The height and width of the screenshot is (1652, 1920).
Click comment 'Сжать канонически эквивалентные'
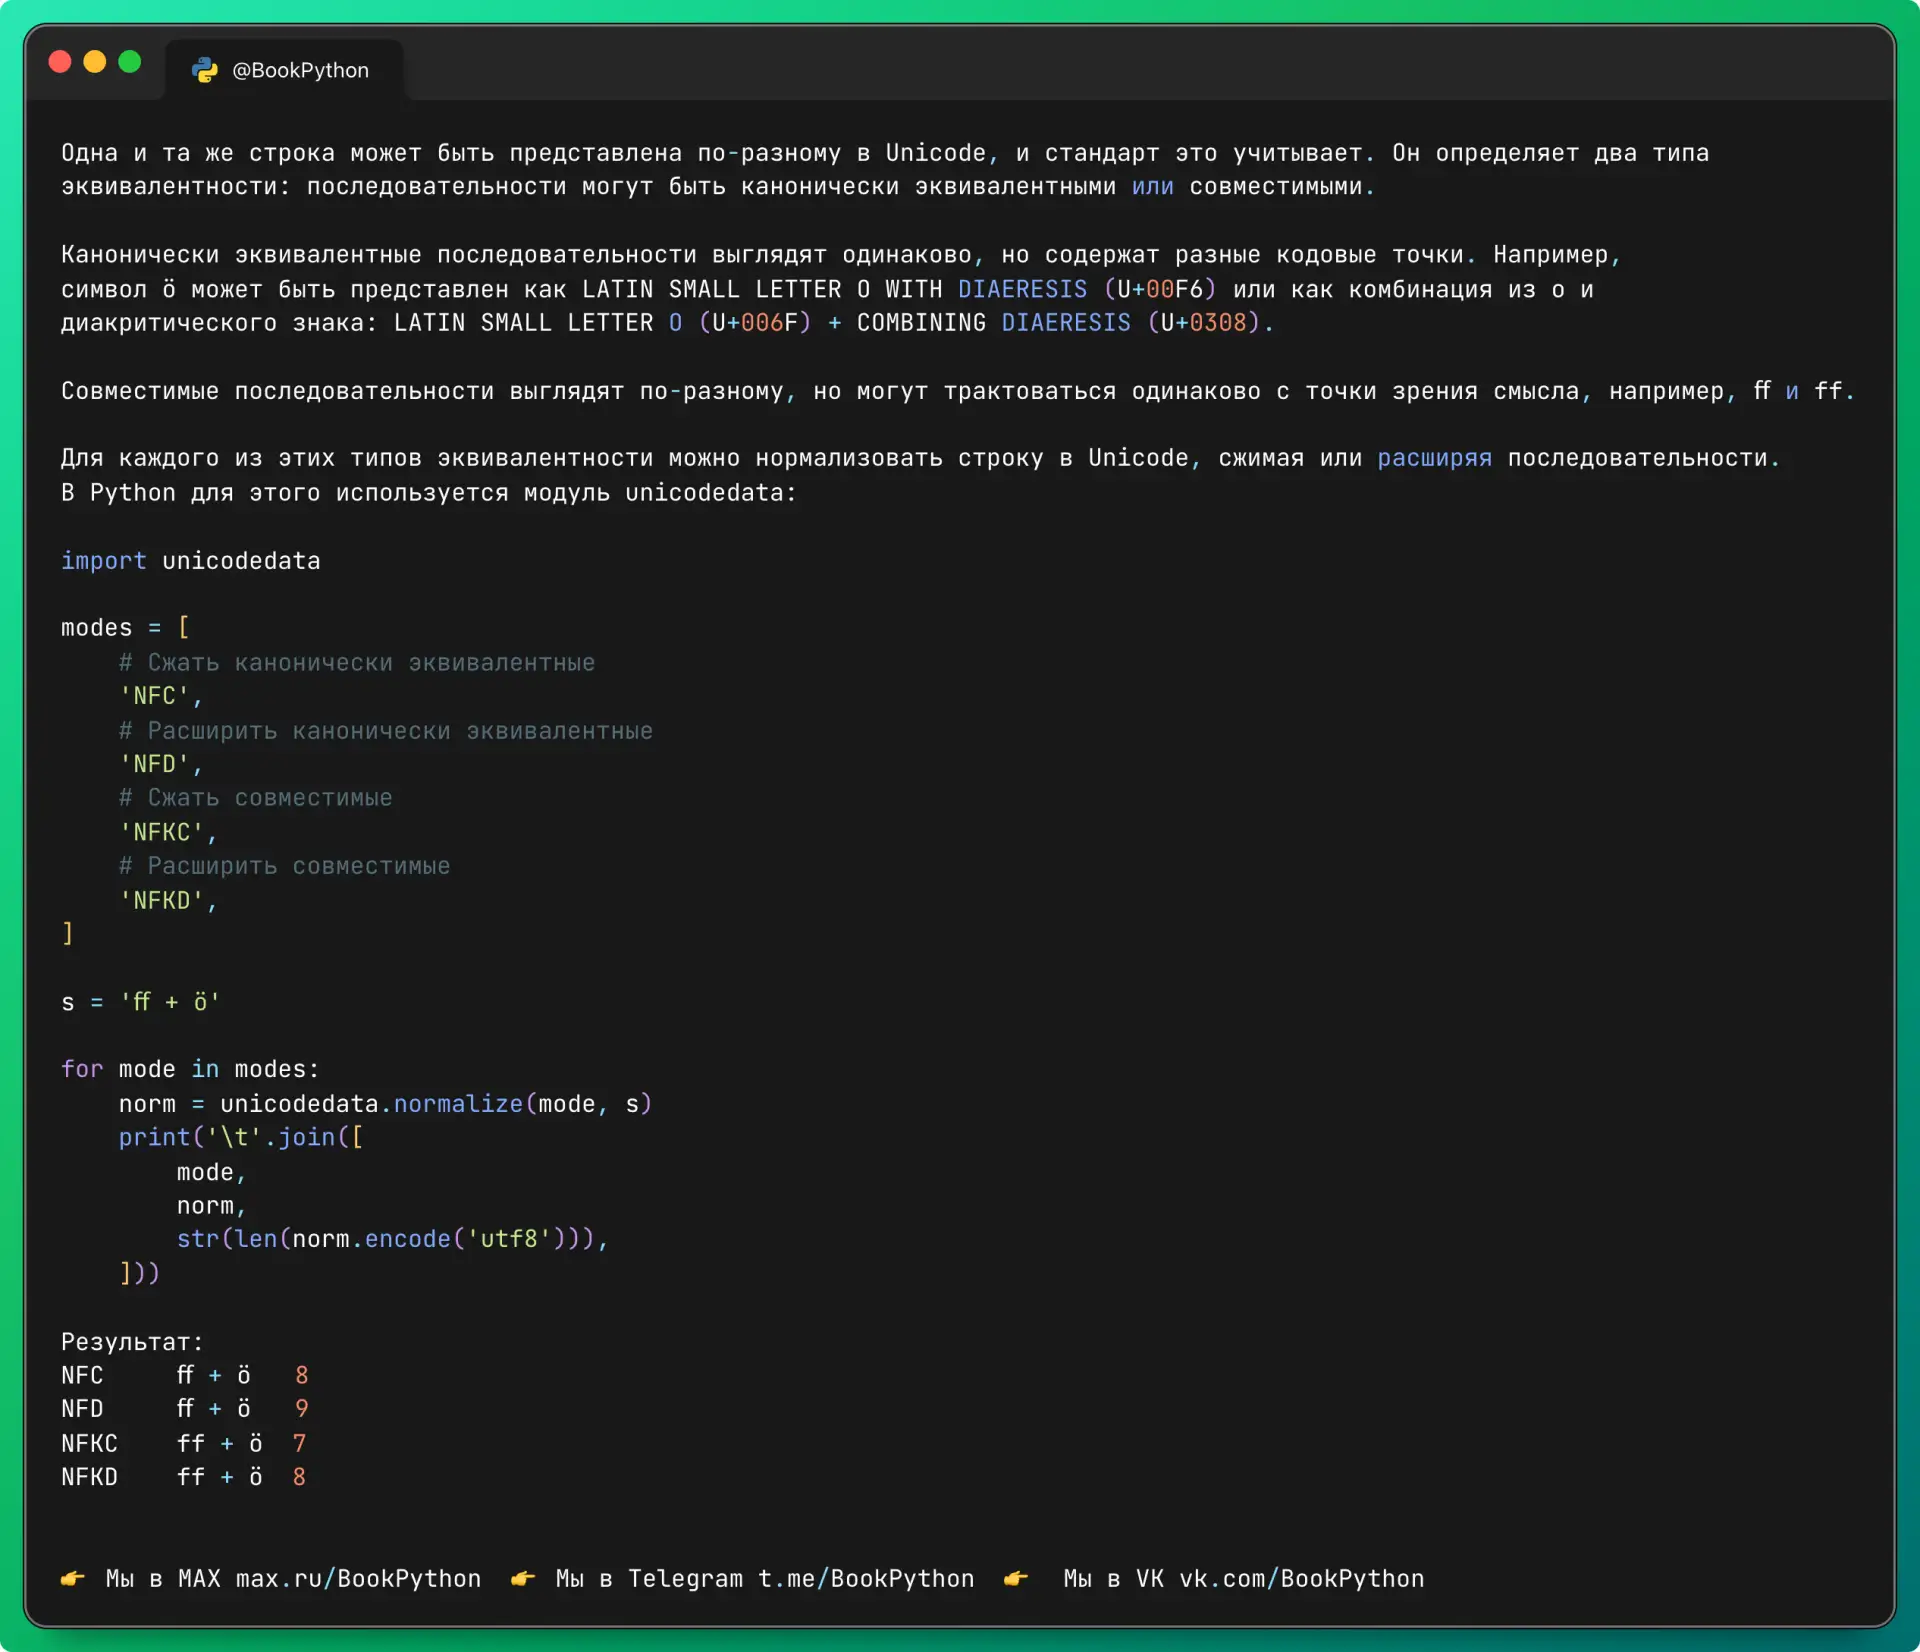(357, 663)
